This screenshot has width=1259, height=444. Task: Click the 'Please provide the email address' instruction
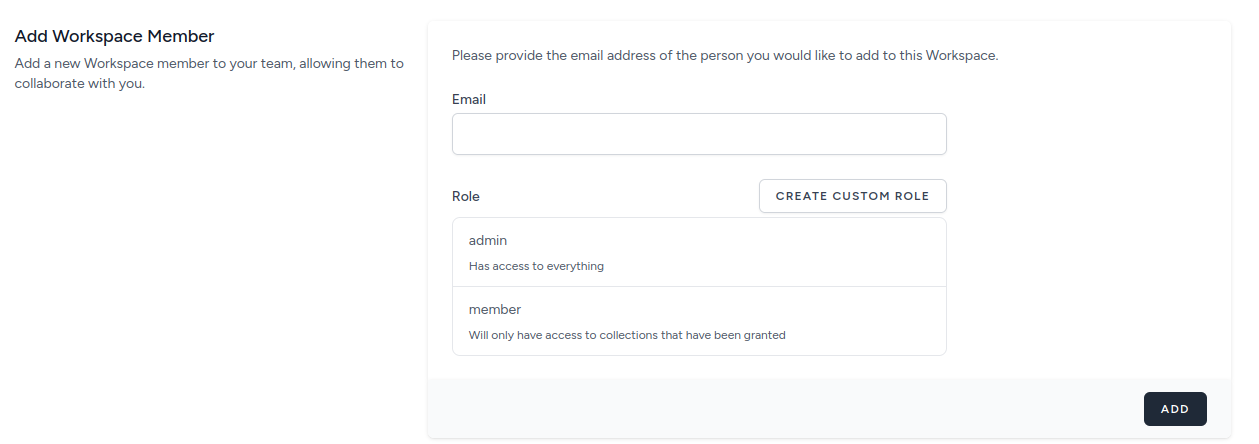(x=725, y=56)
